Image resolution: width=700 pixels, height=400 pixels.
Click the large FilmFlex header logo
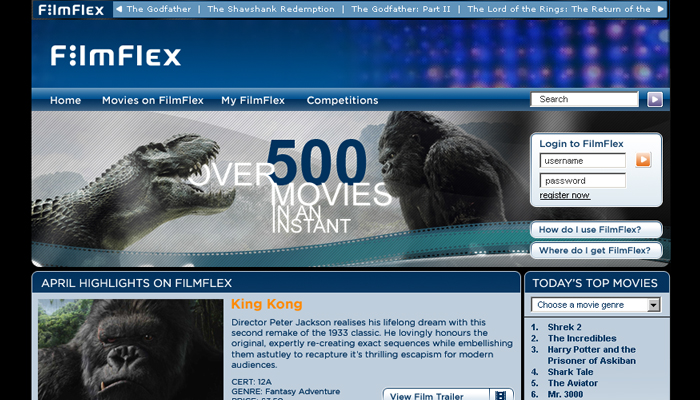coord(116,56)
